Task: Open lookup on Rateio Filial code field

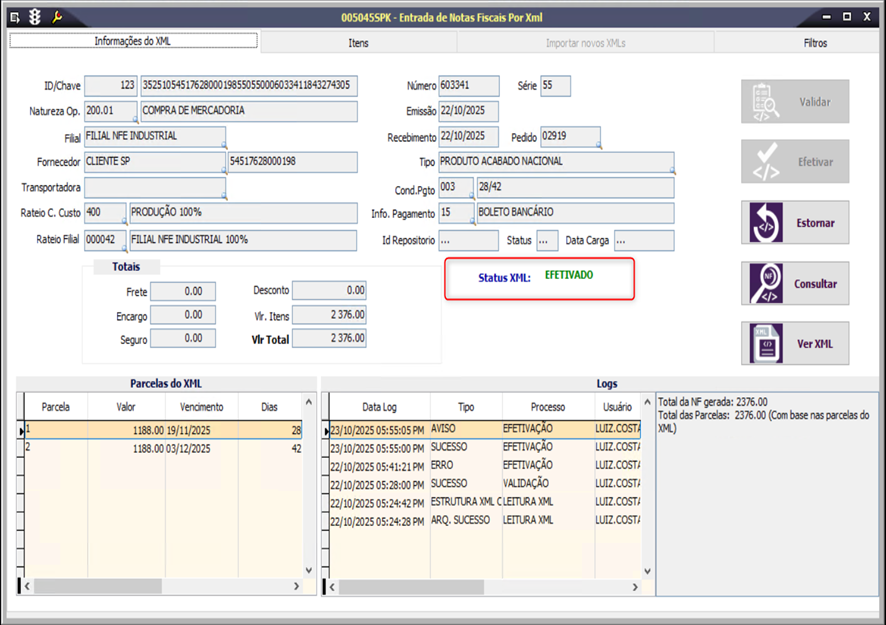Action: [x=124, y=248]
